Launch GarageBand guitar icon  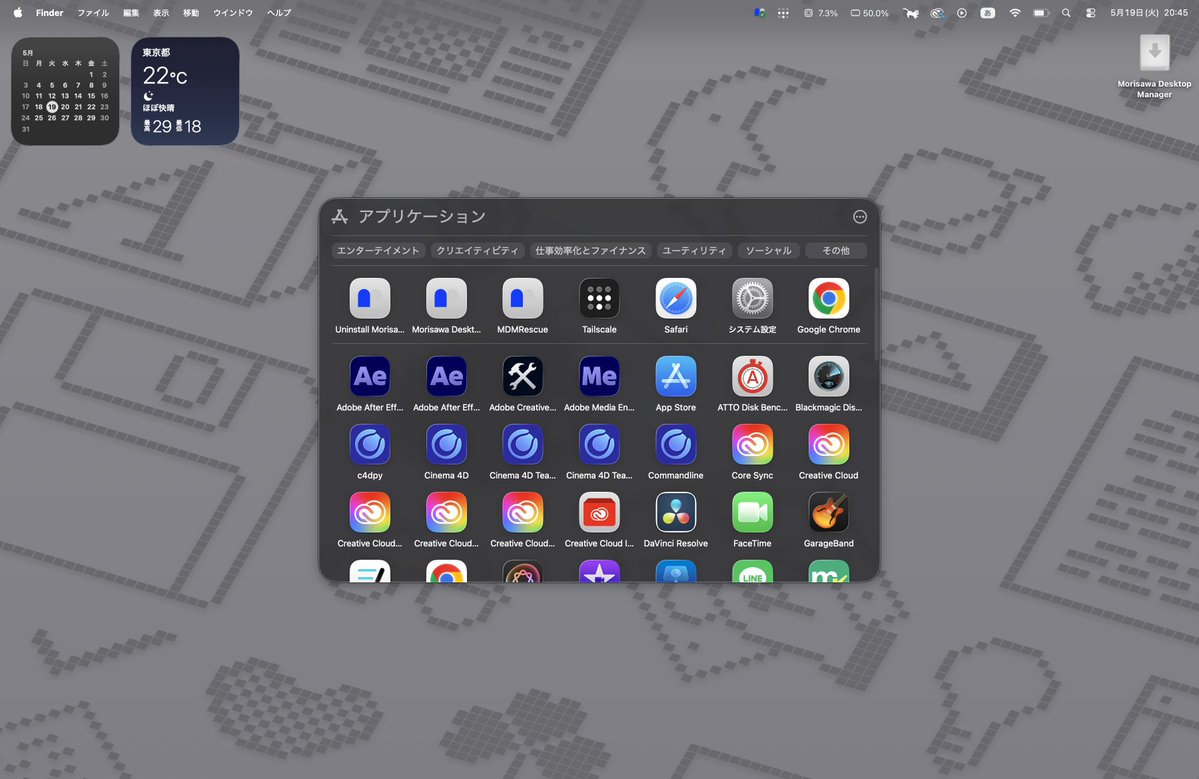tap(829, 513)
